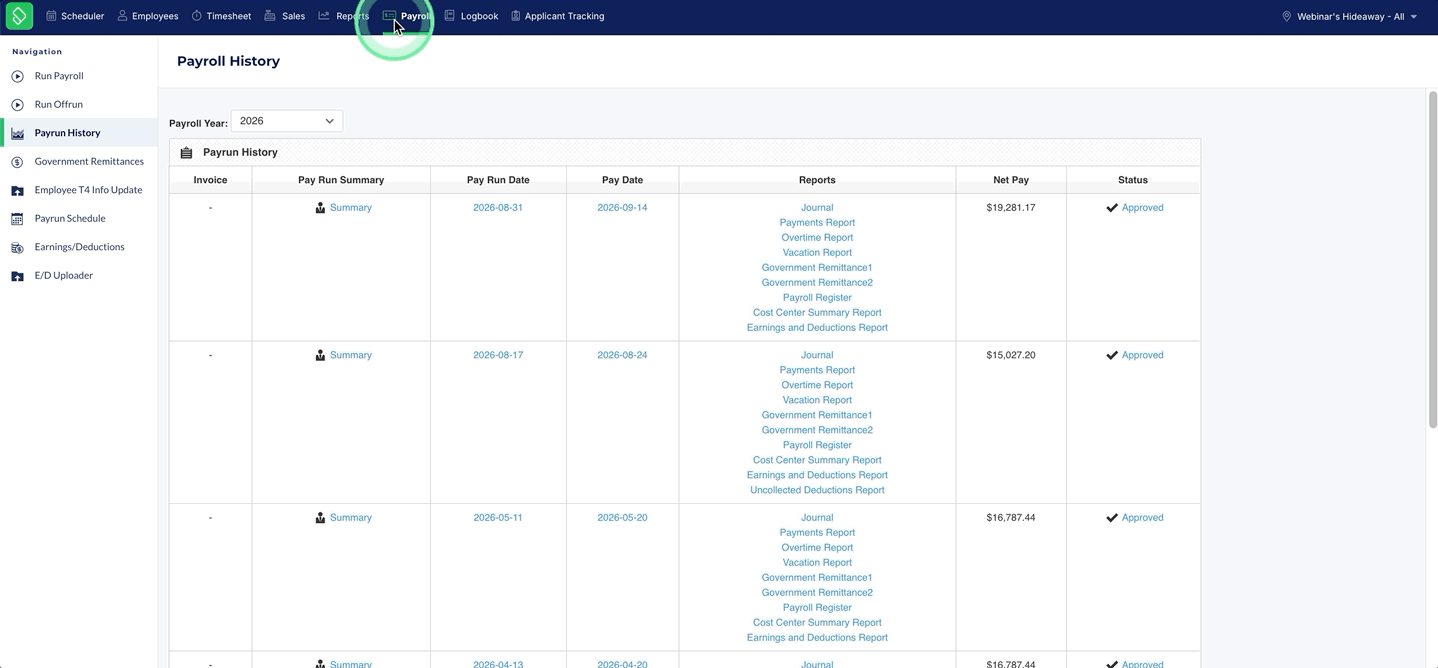This screenshot has height=668, width=1438.
Task: Click the Sales icon in top bar
Action: pyautogui.click(x=269, y=16)
